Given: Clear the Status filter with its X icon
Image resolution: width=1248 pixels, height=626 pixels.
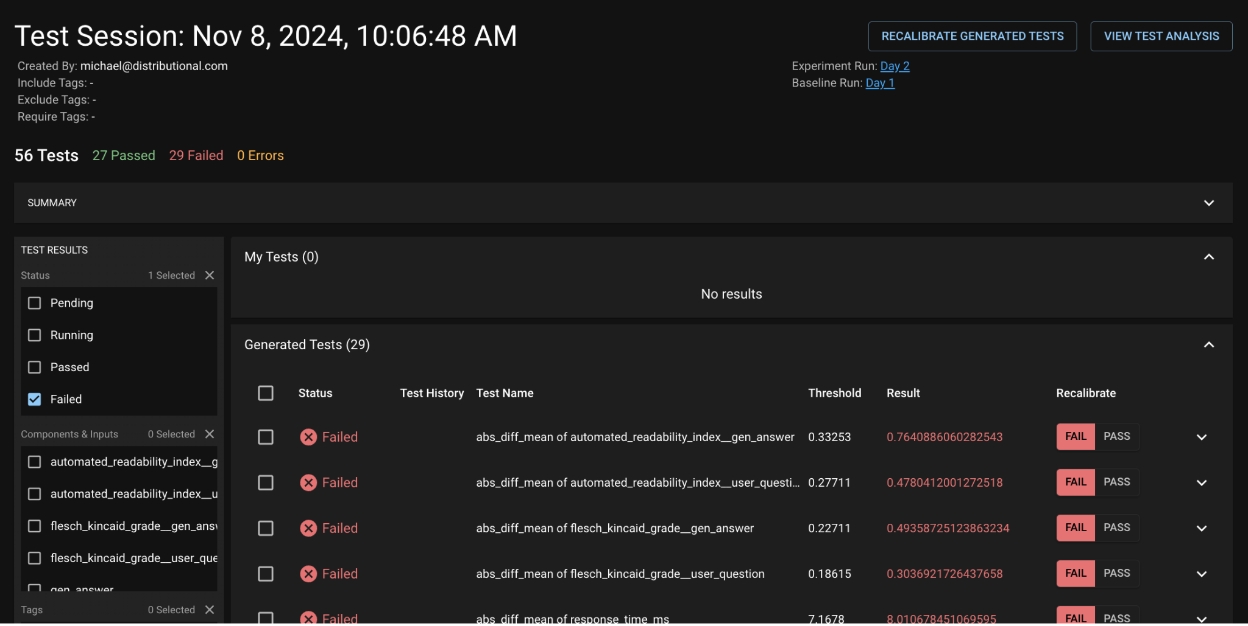Looking at the screenshot, I should [x=209, y=275].
